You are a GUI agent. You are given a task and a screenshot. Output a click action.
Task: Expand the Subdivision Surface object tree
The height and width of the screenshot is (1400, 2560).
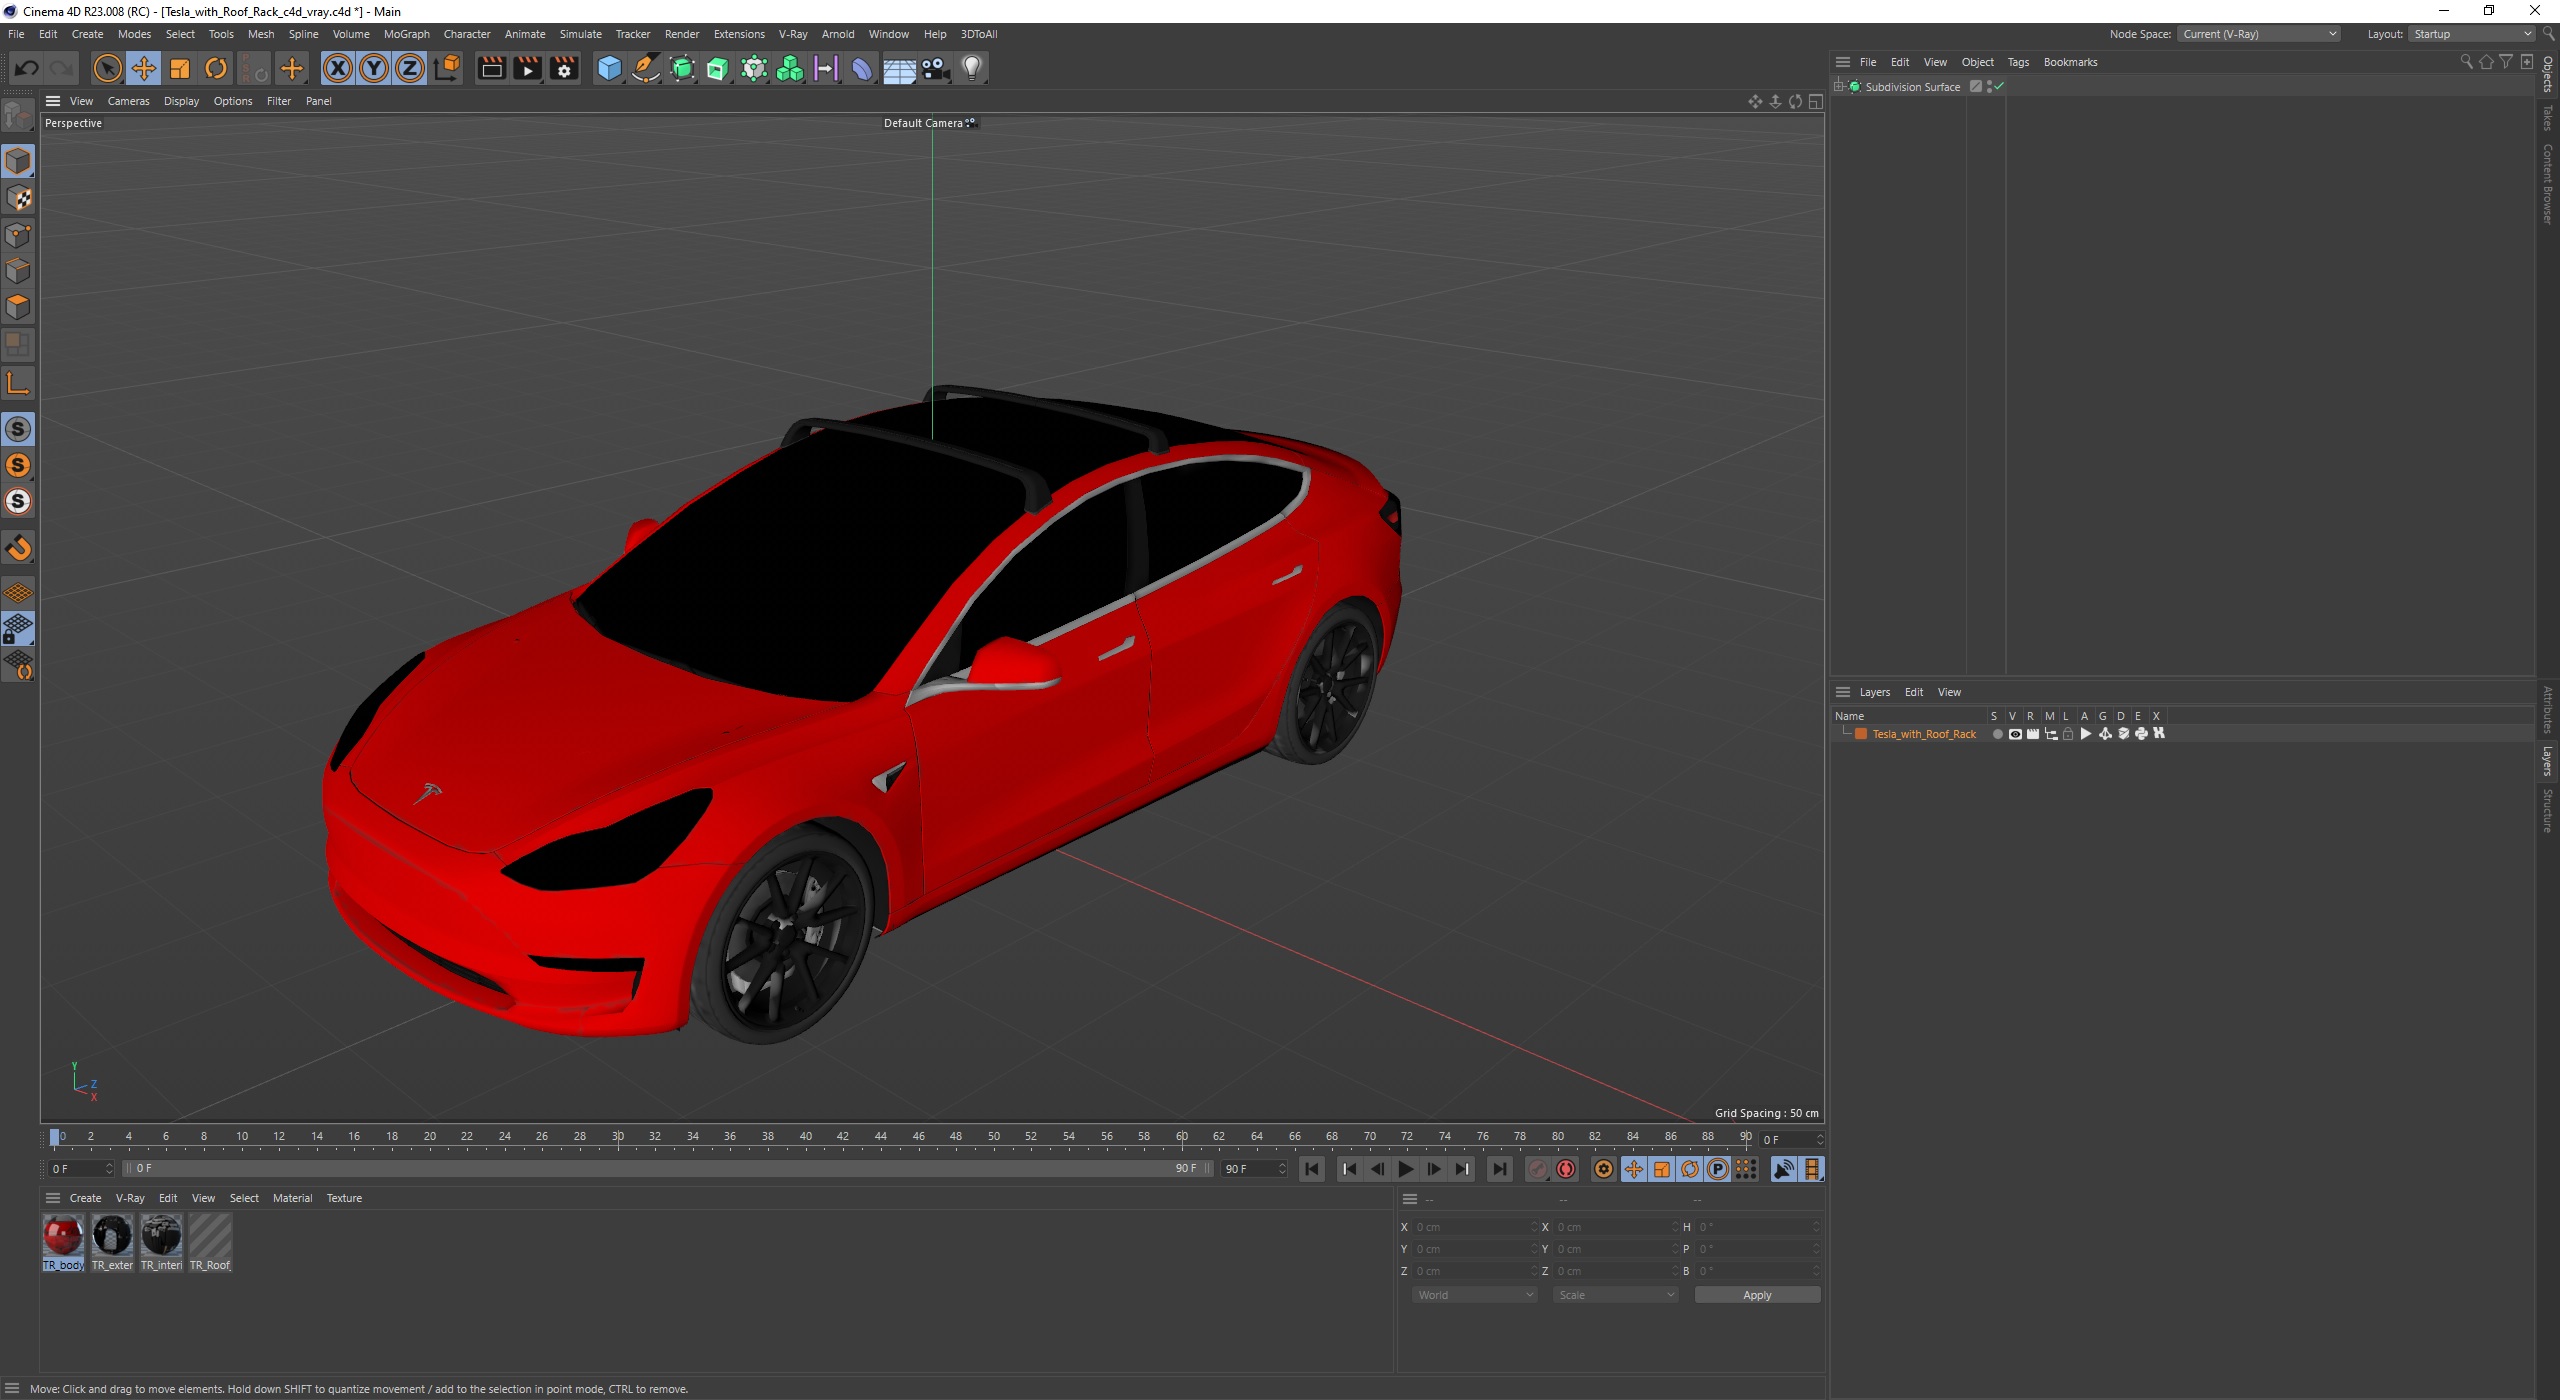(1838, 87)
